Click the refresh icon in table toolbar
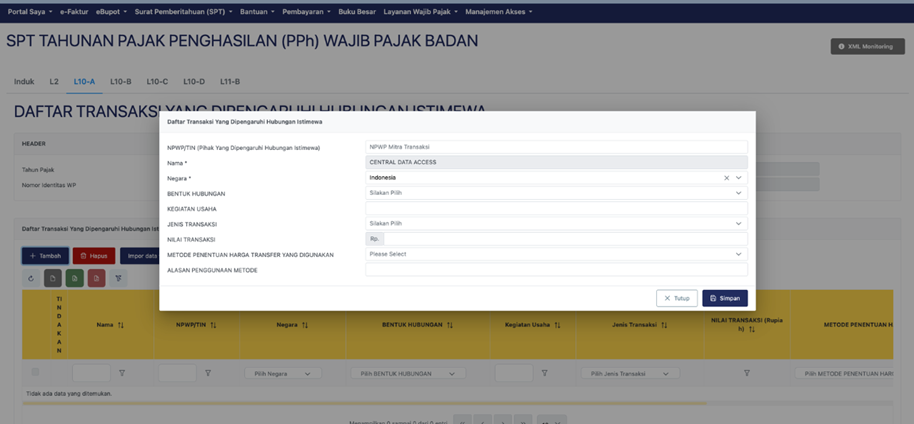 (x=31, y=278)
